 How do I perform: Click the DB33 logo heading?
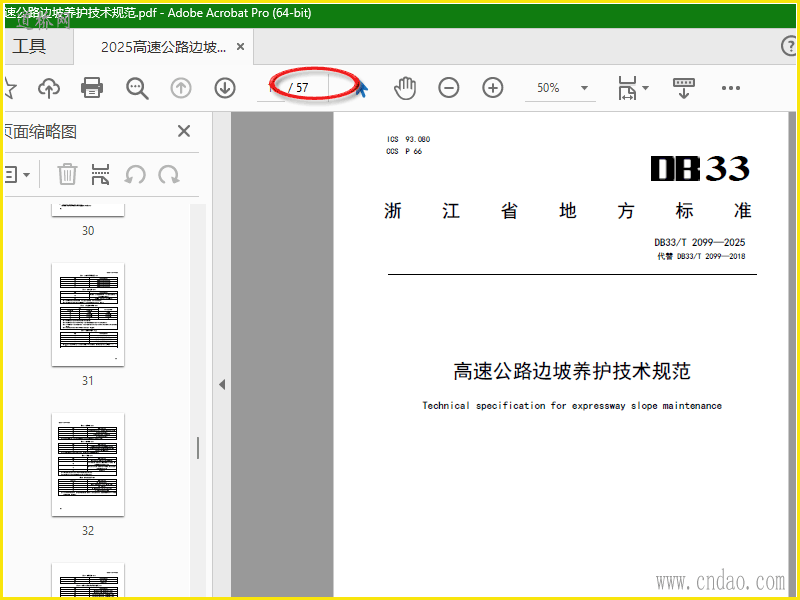[700, 168]
